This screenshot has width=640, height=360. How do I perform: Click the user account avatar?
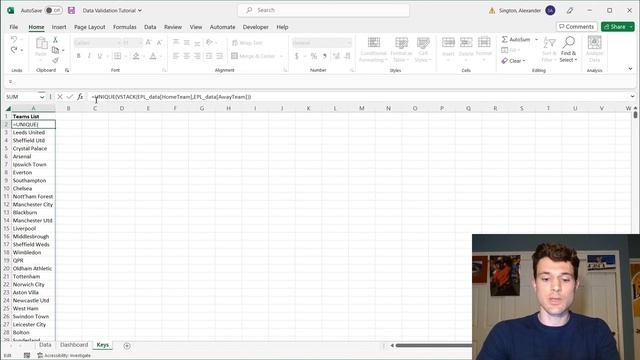[550, 10]
